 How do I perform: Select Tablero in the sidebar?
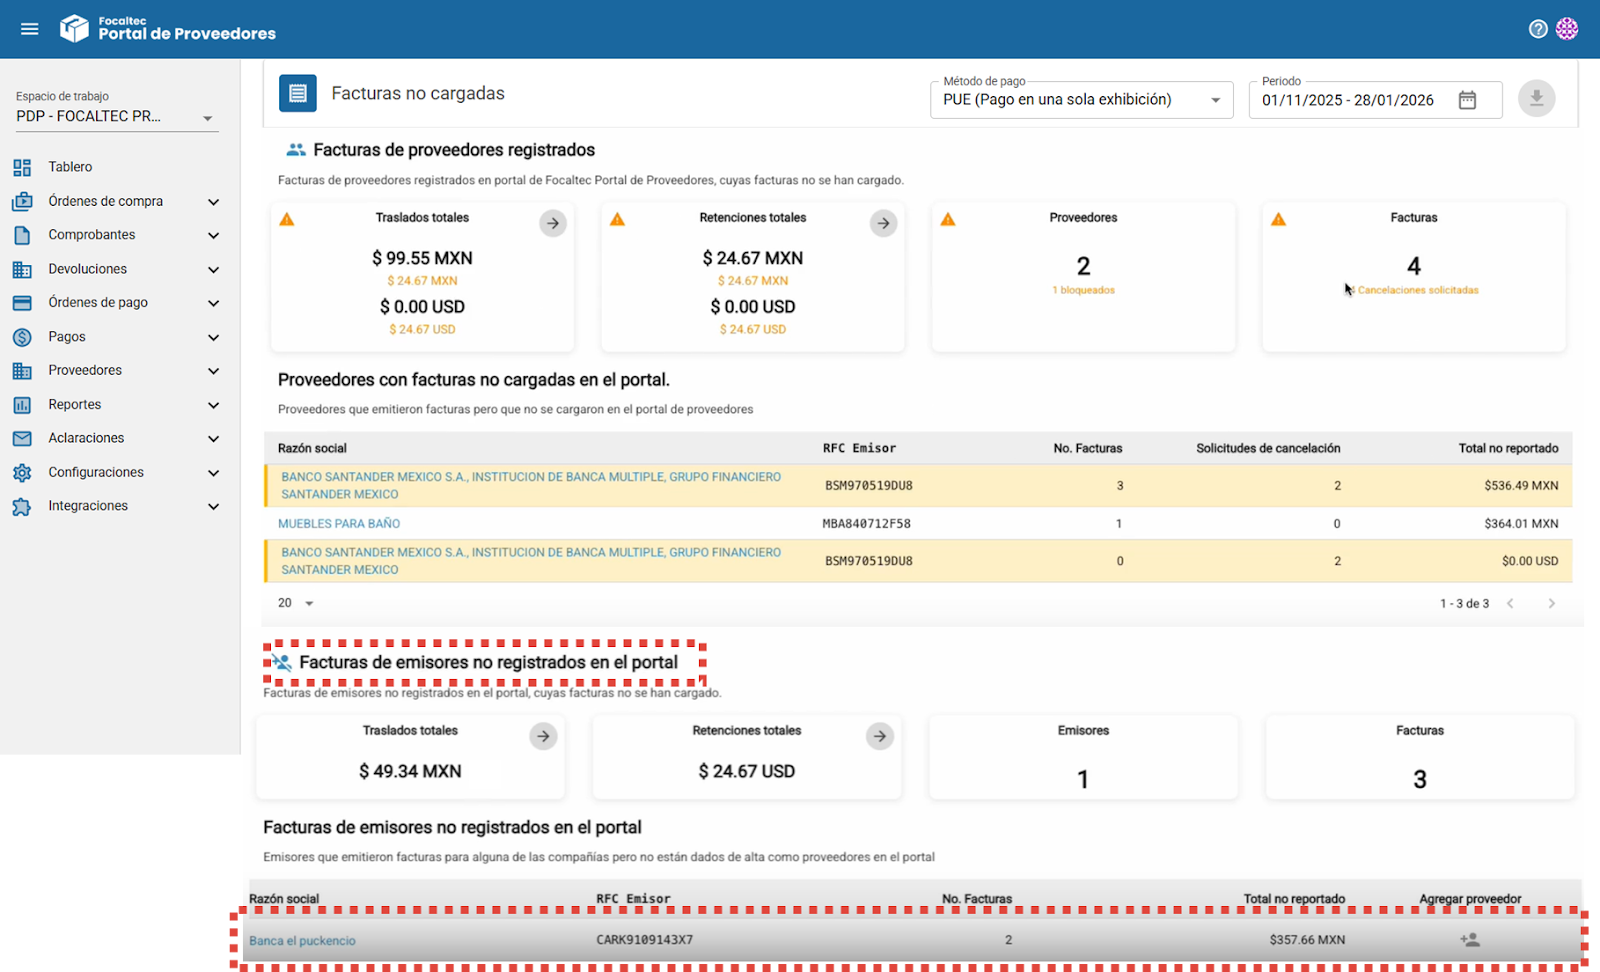click(x=70, y=167)
